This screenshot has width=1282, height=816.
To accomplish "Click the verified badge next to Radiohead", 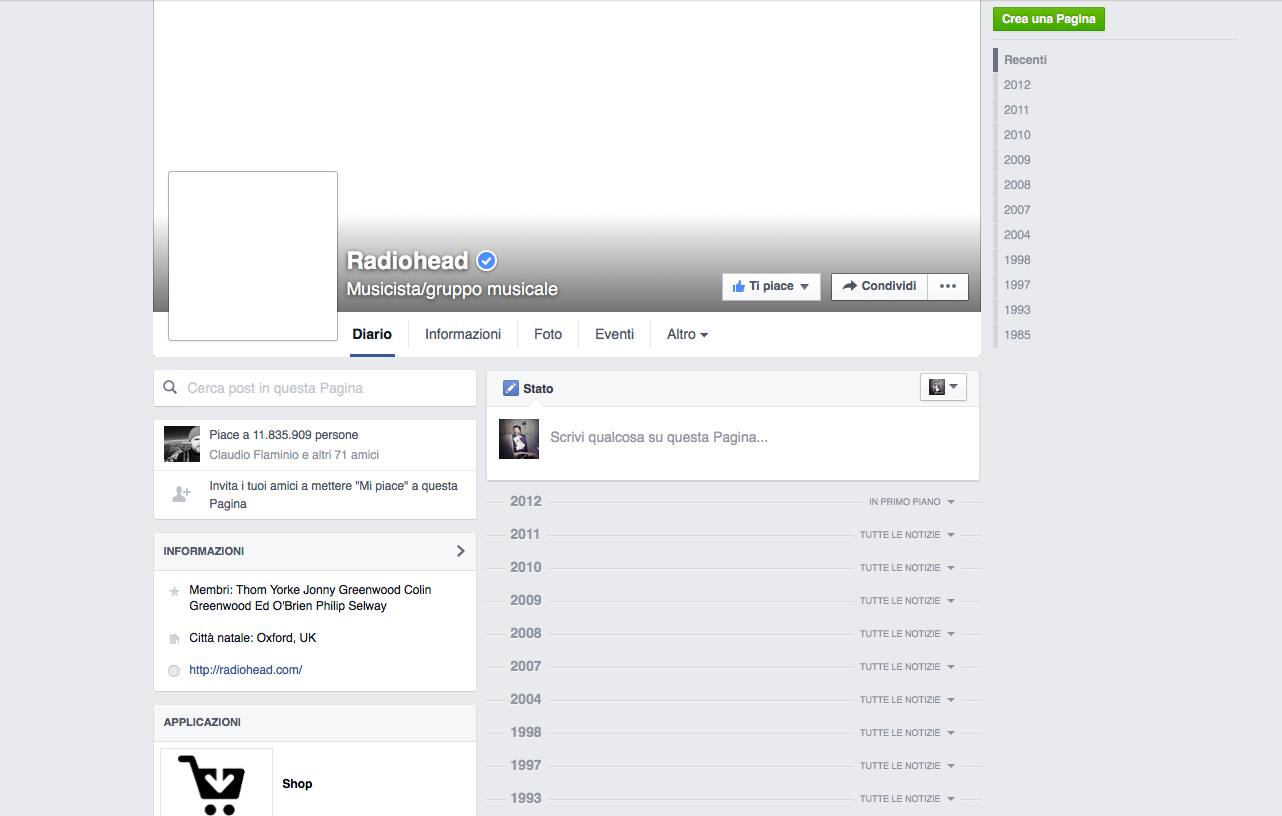I will [487, 261].
